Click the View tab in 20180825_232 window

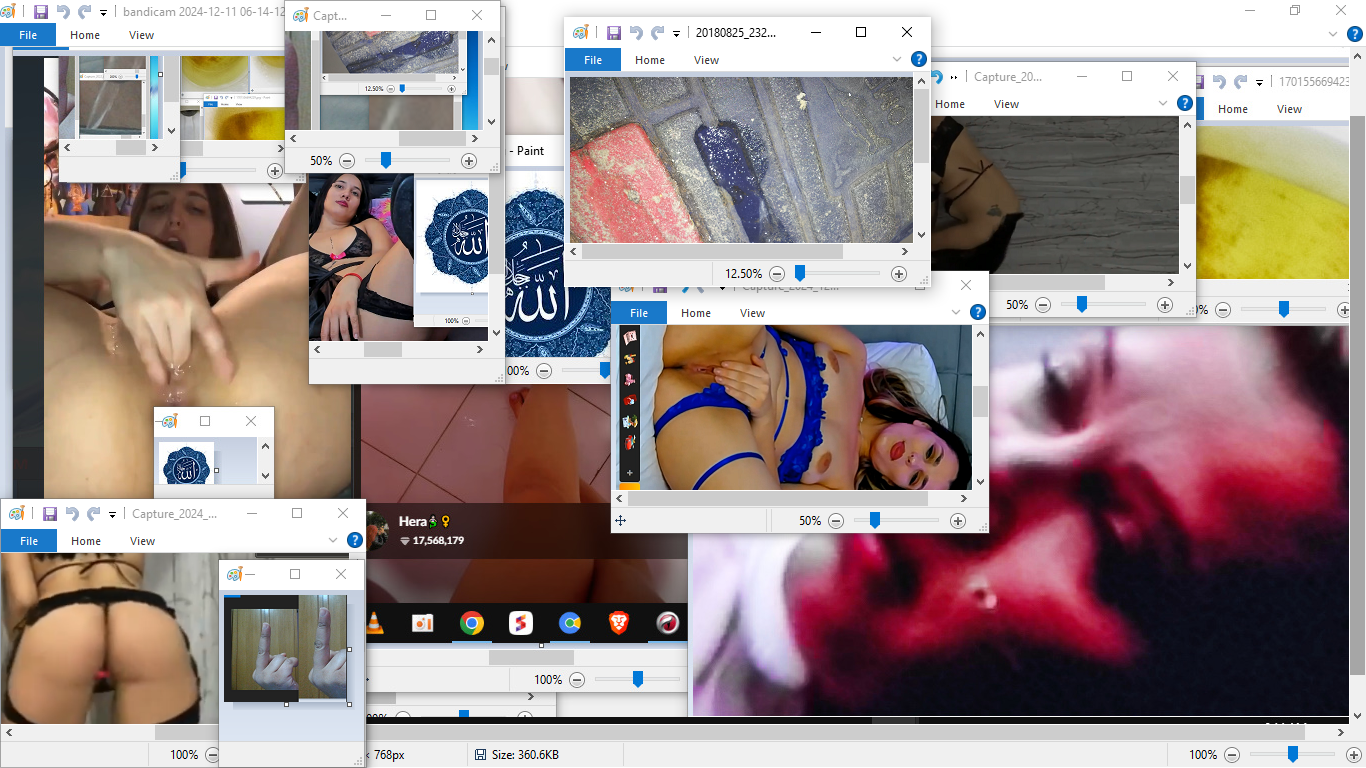click(x=706, y=60)
